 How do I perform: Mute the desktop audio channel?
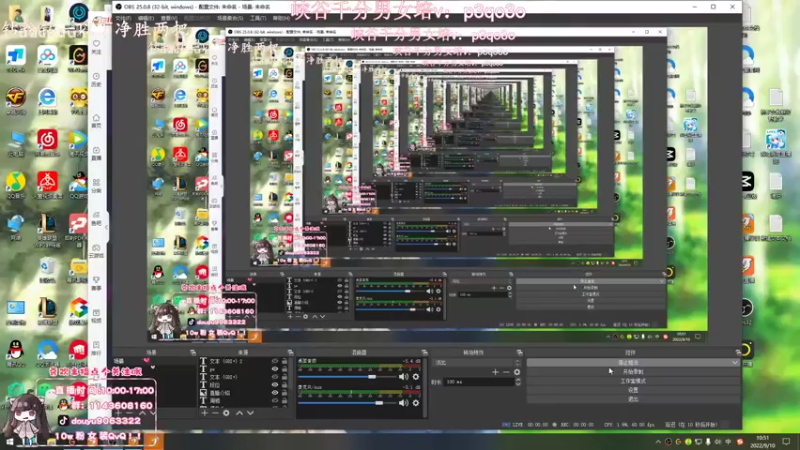[x=404, y=377]
